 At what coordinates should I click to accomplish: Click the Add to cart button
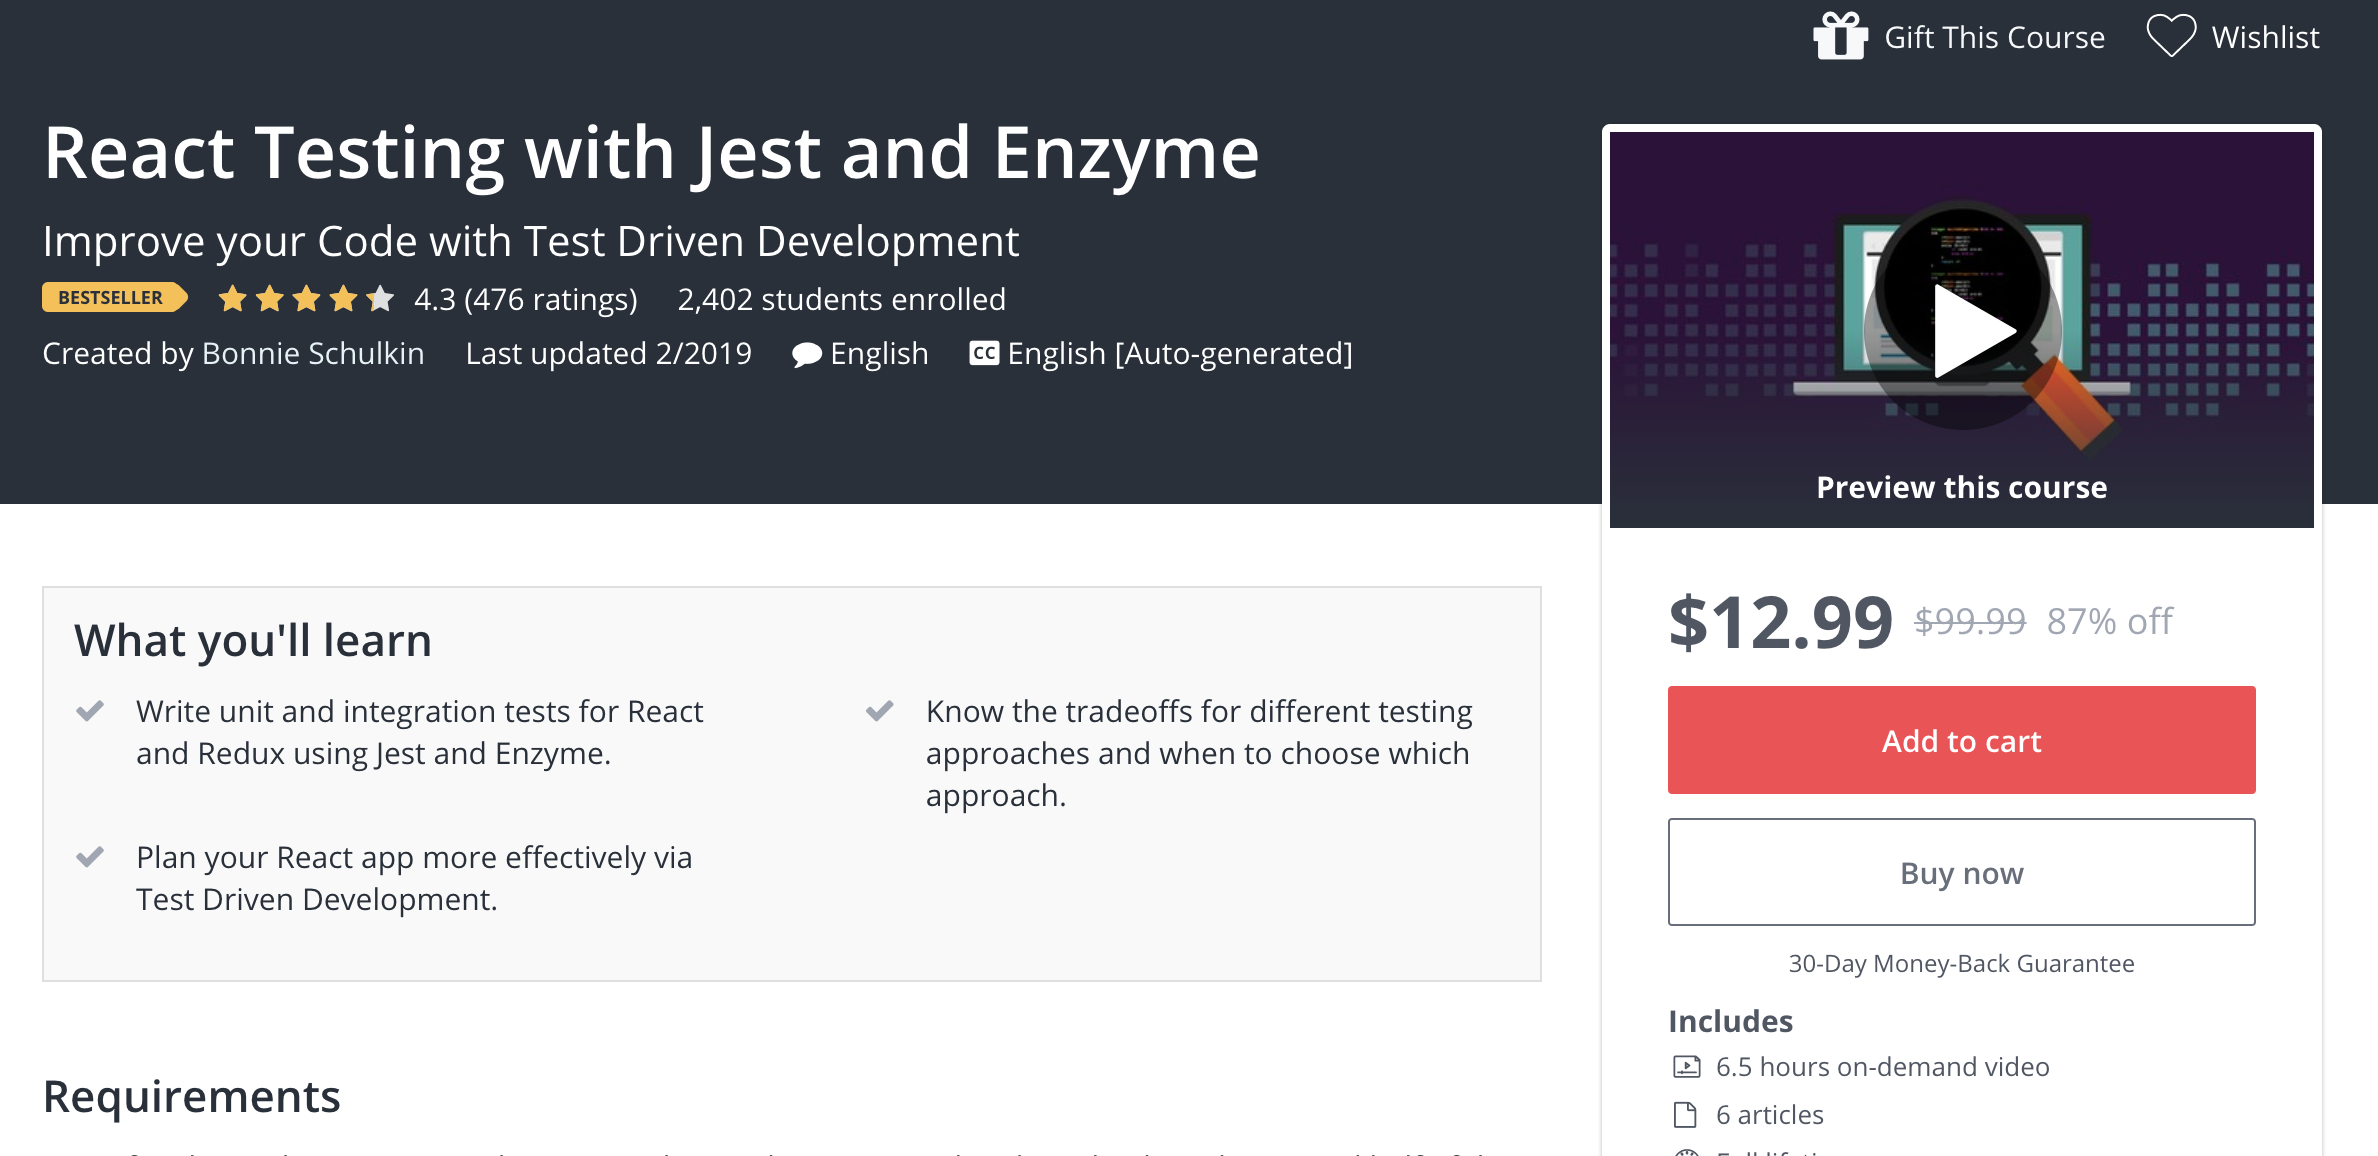coord(1961,740)
